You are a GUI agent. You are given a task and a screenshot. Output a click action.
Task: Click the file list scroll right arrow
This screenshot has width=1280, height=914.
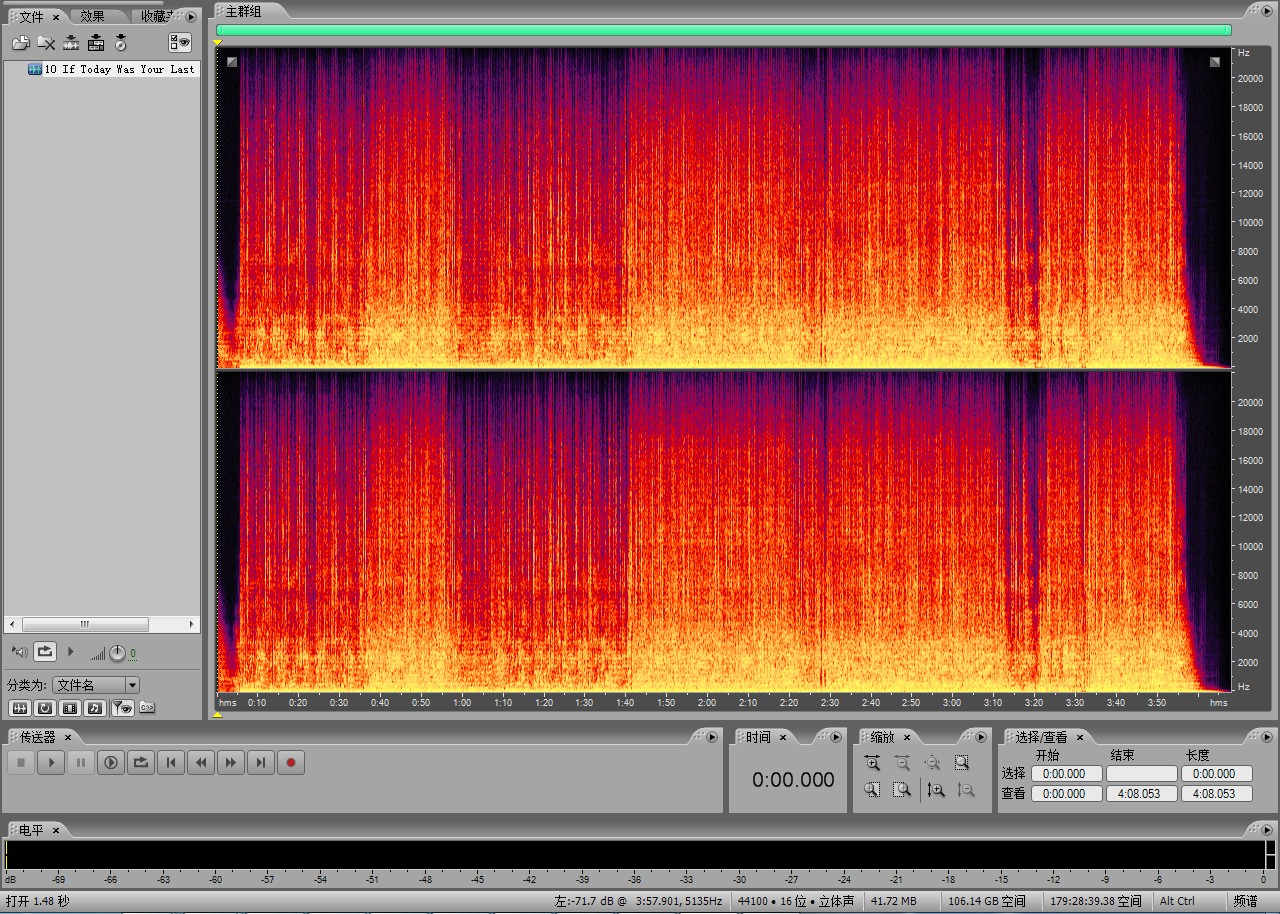193,625
